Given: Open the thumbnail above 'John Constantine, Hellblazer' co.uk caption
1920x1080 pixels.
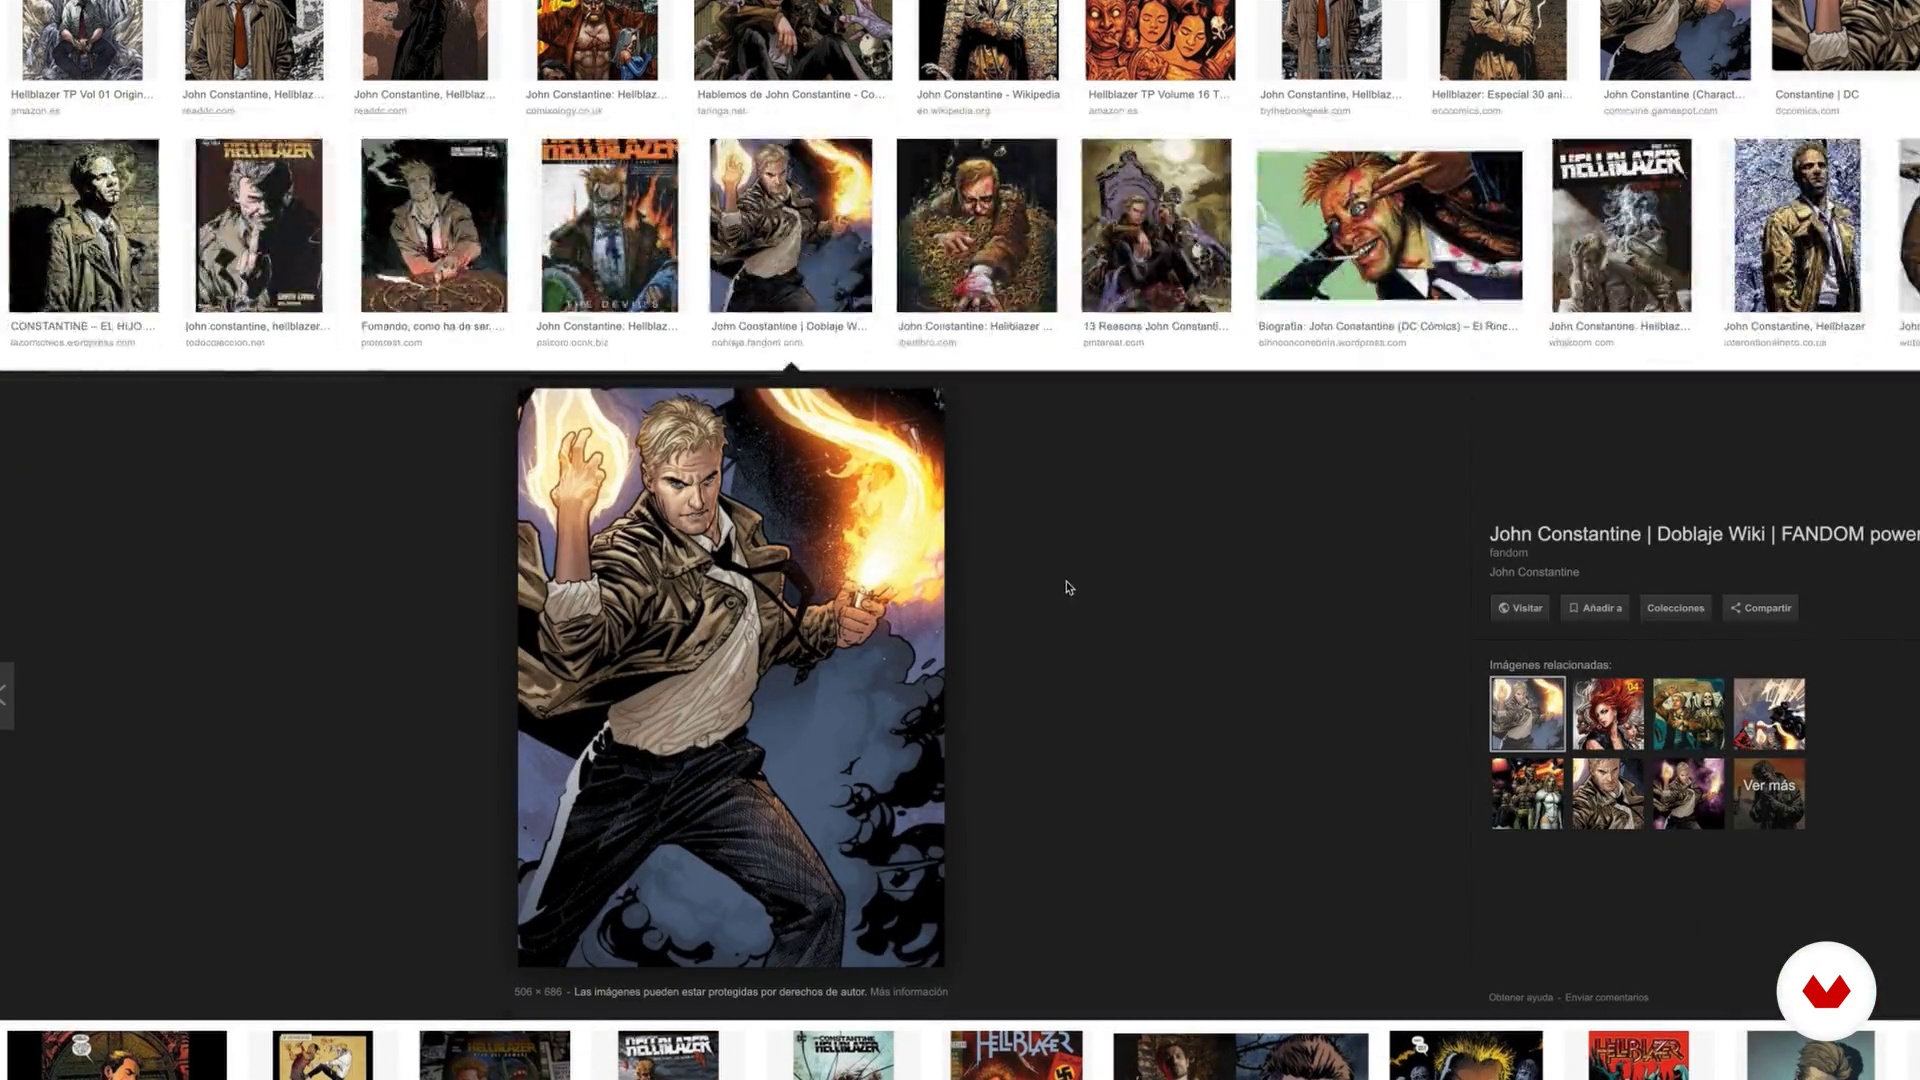Looking at the screenshot, I should (1797, 226).
